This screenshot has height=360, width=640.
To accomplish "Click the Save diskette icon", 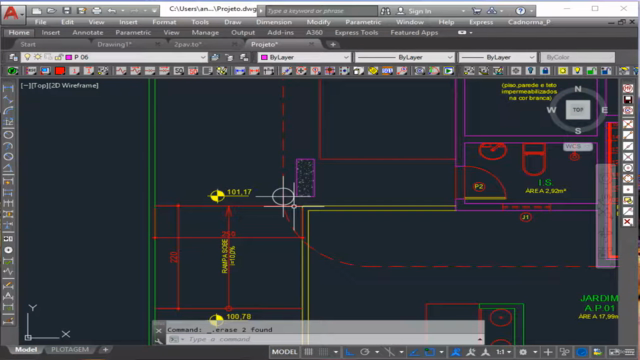I will point(67,11).
